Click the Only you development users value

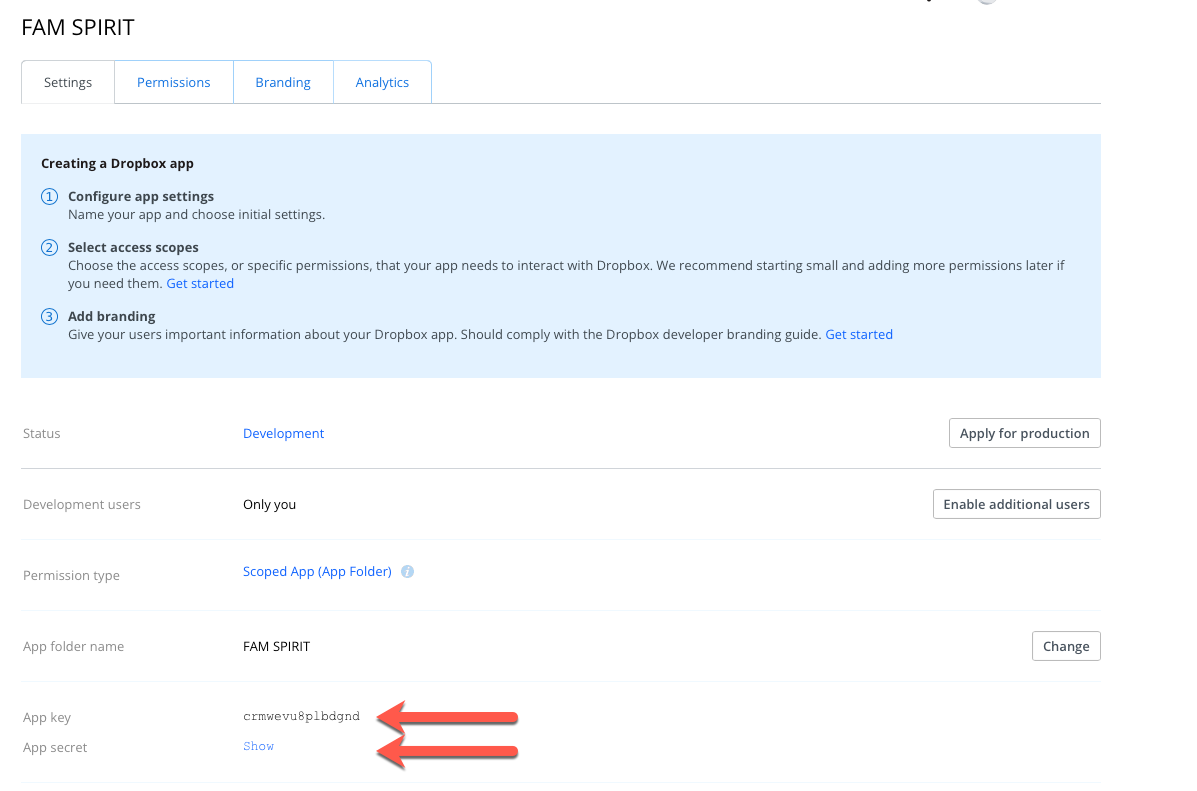269,504
